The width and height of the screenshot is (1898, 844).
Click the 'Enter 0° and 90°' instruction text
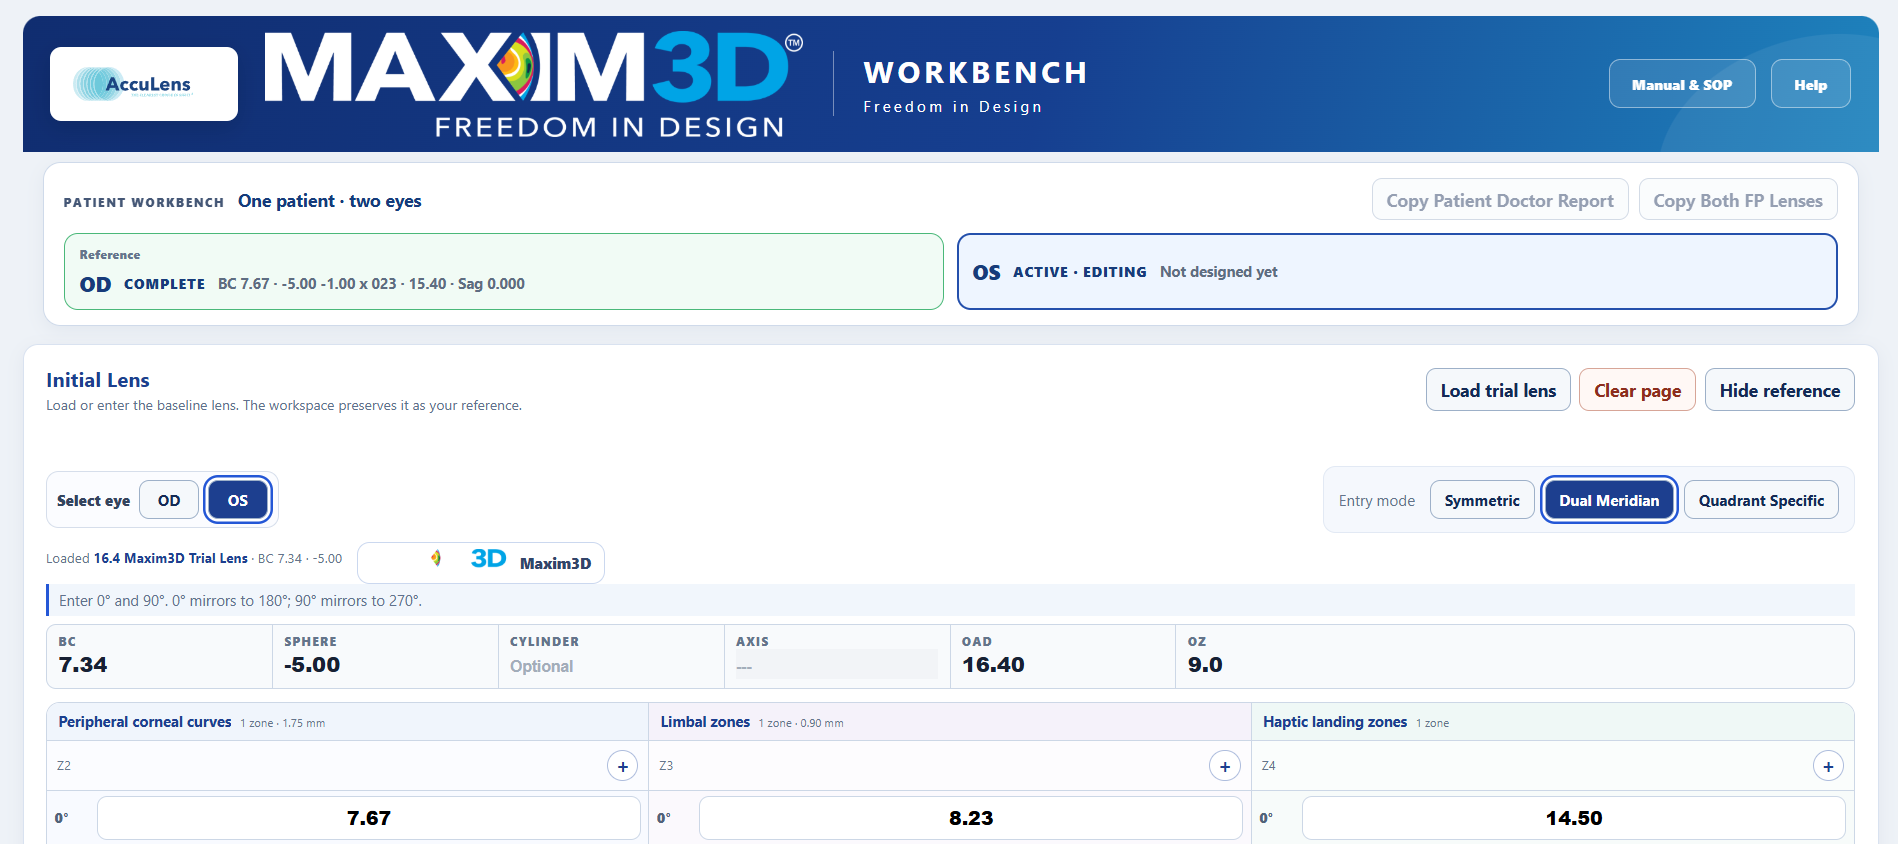(240, 601)
